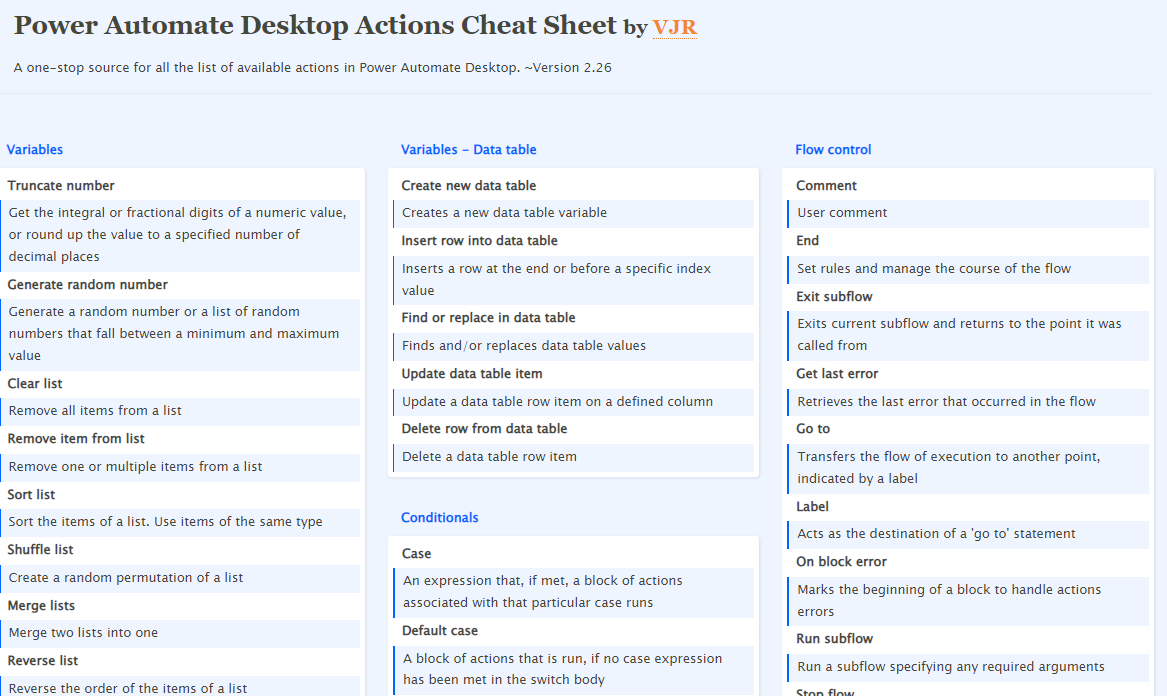The width and height of the screenshot is (1167, 696).
Task: Select the Shuffle list action
Action: [x=41, y=549]
